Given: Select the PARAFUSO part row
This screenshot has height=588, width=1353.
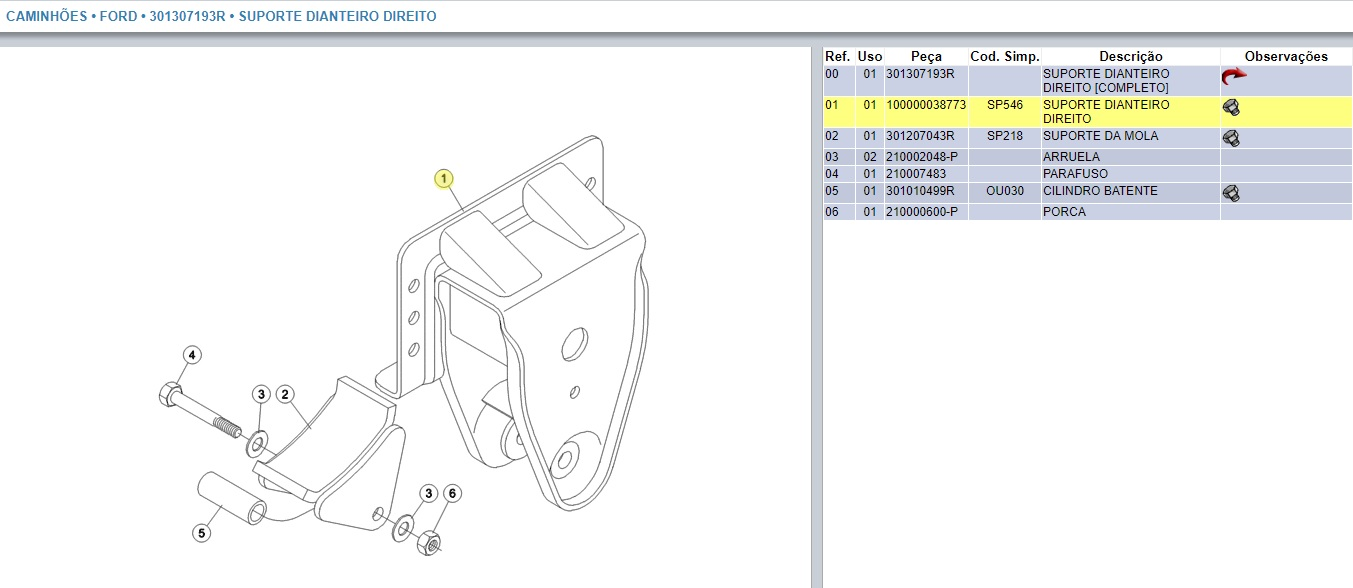Looking at the screenshot, I should (1075, 174).
